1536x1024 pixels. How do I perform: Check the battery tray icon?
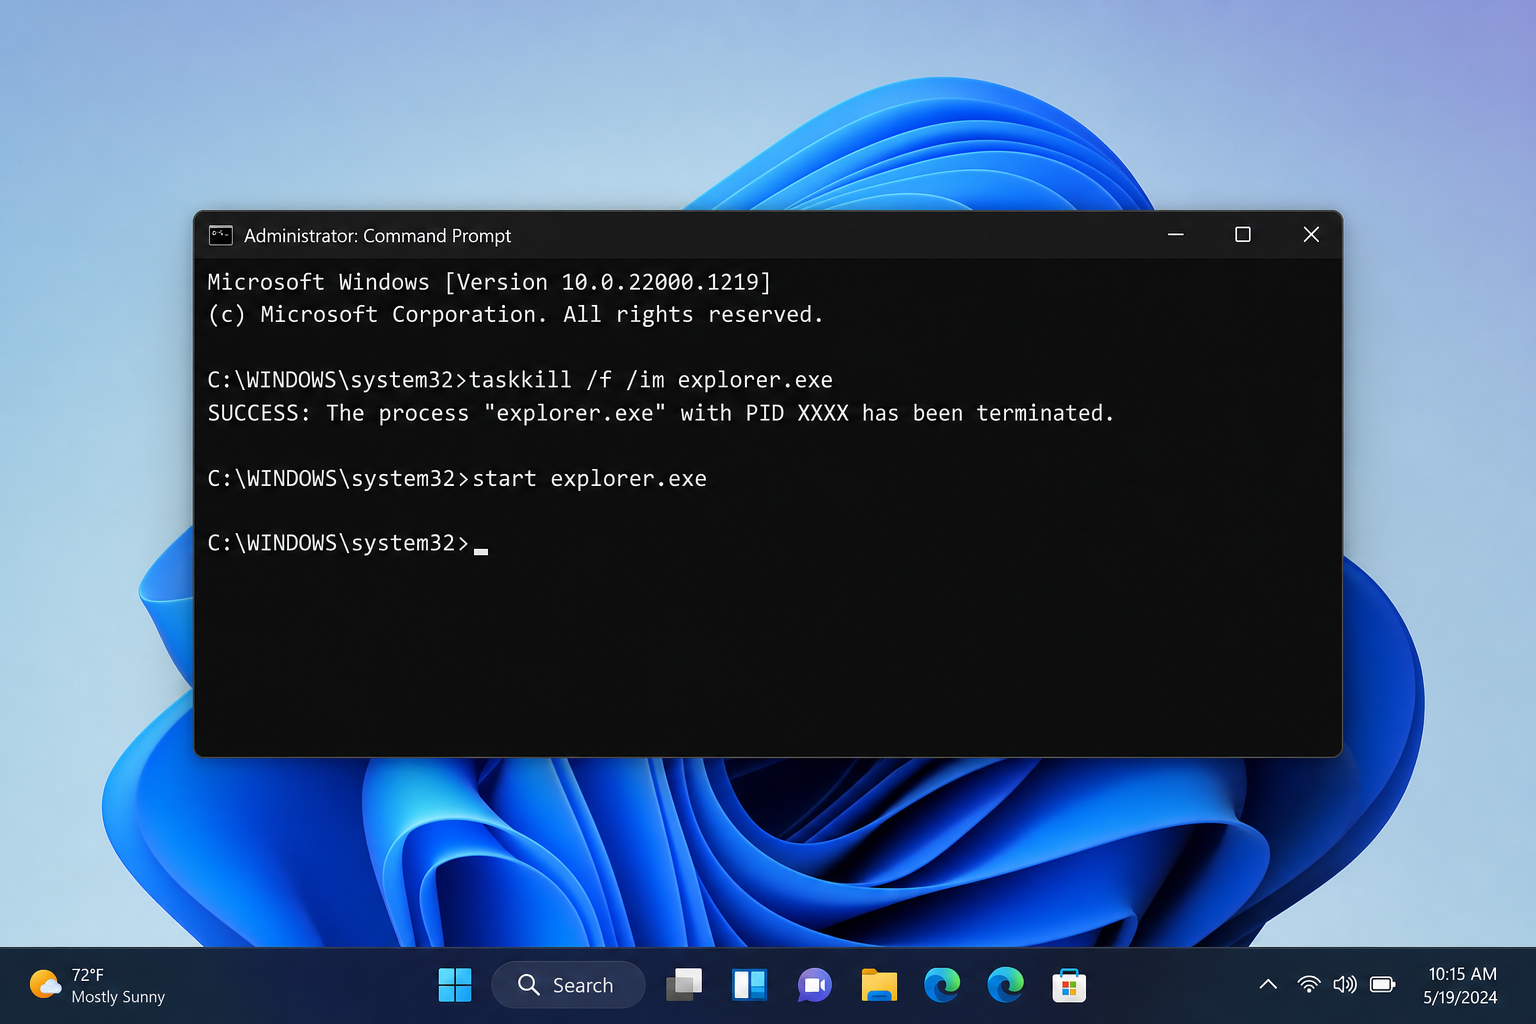click(1383, 985)
